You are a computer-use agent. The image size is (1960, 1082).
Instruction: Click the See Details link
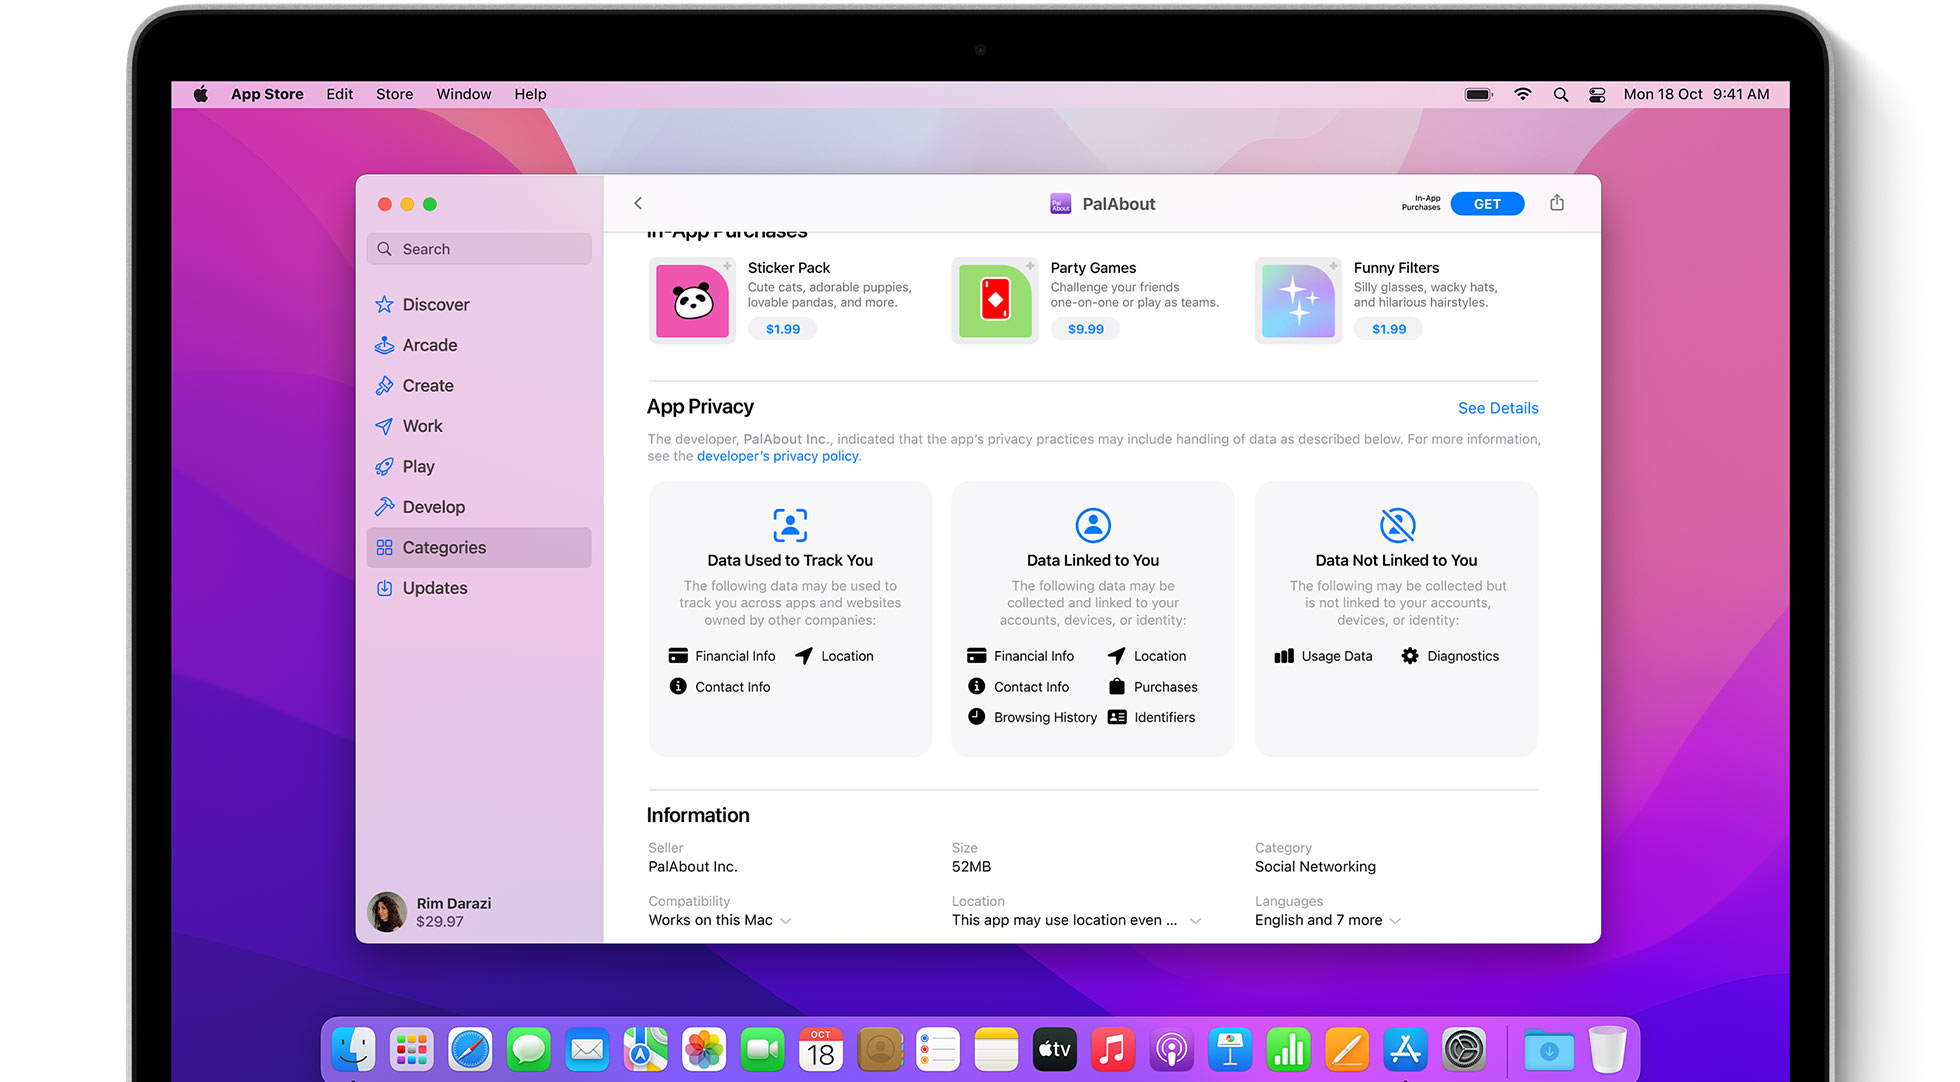click(x=1497, y=408)
